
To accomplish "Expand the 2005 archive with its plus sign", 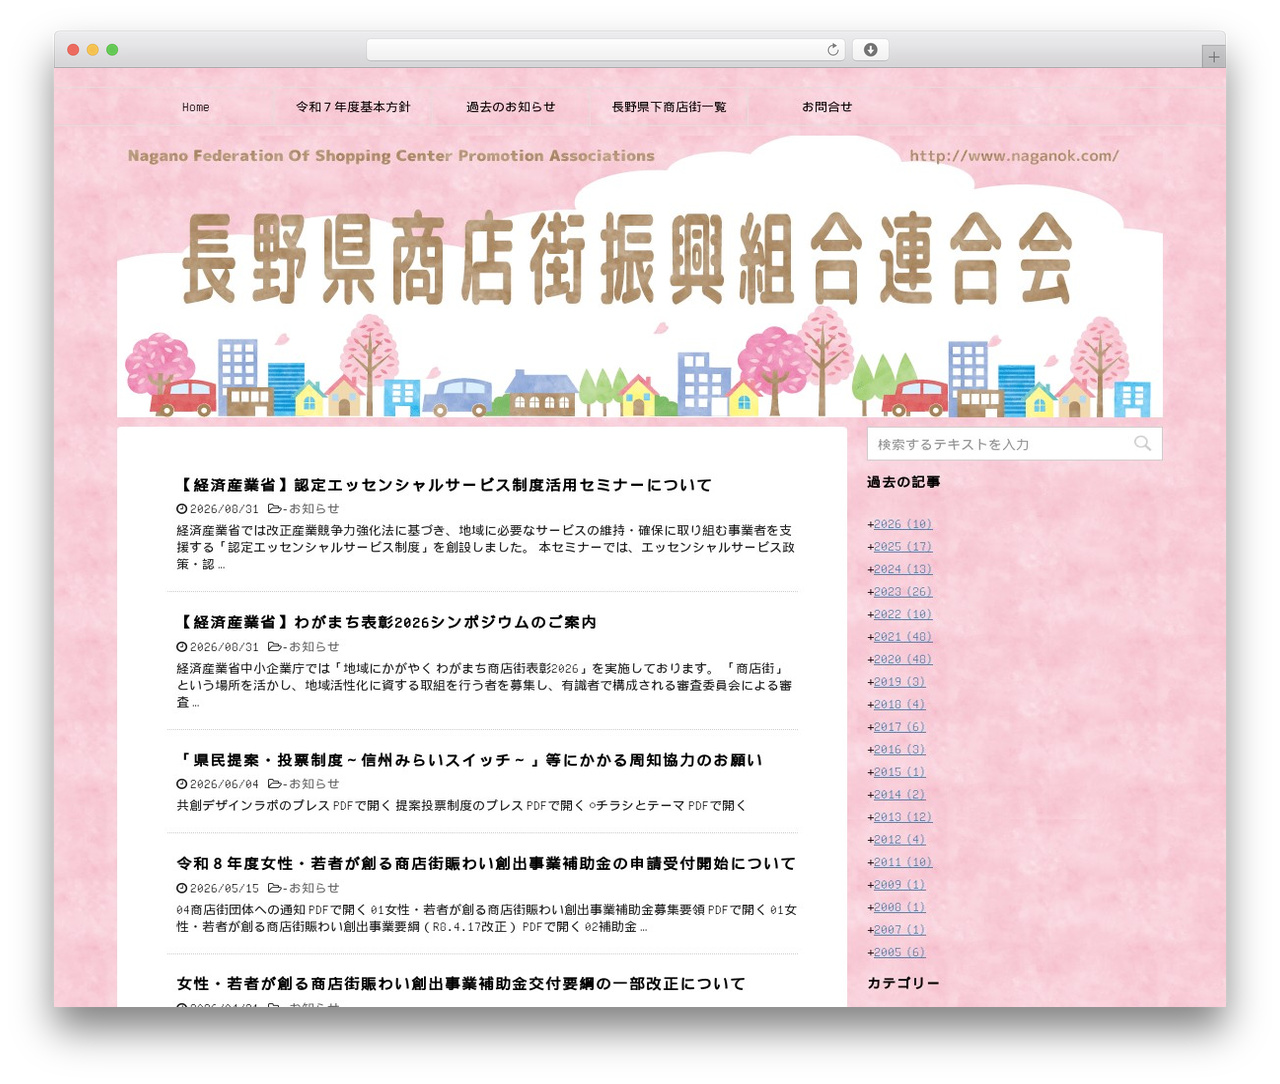I will (x=870, y=952).
